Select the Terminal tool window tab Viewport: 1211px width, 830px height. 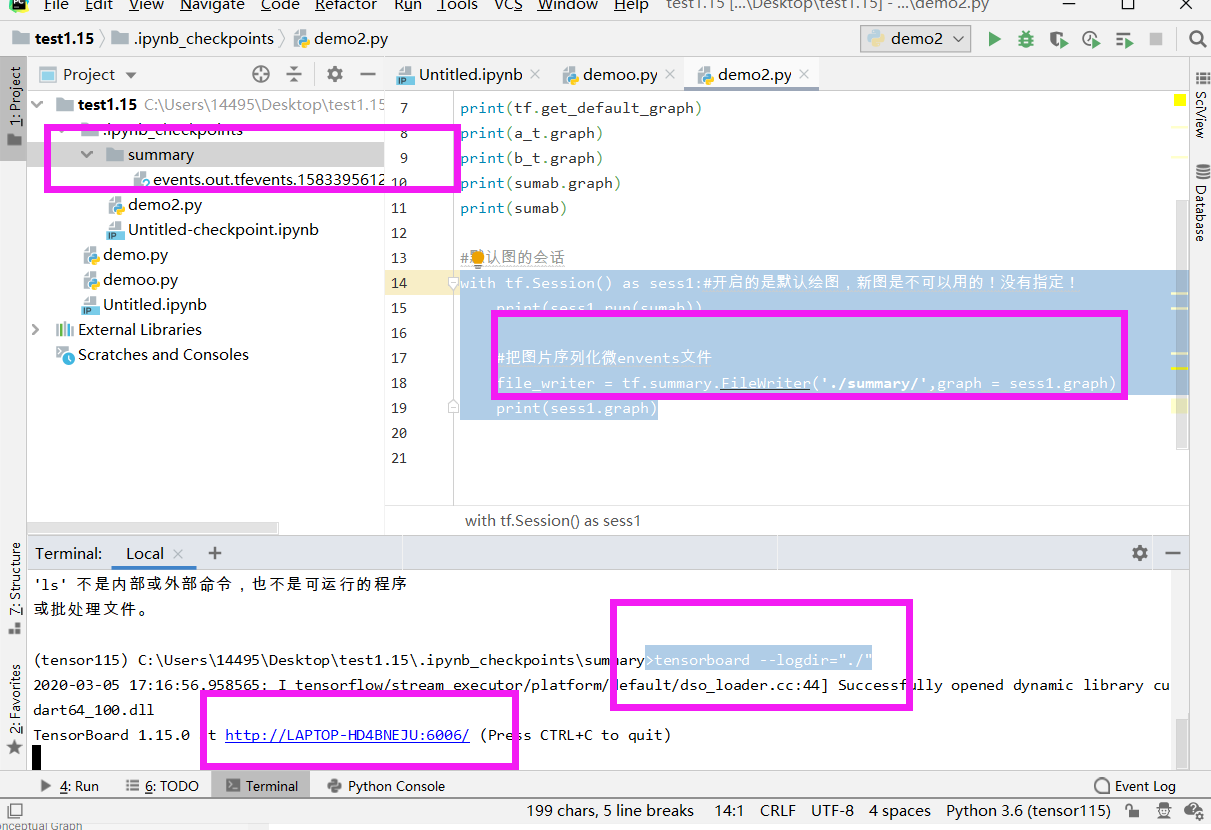pos(262,786)
